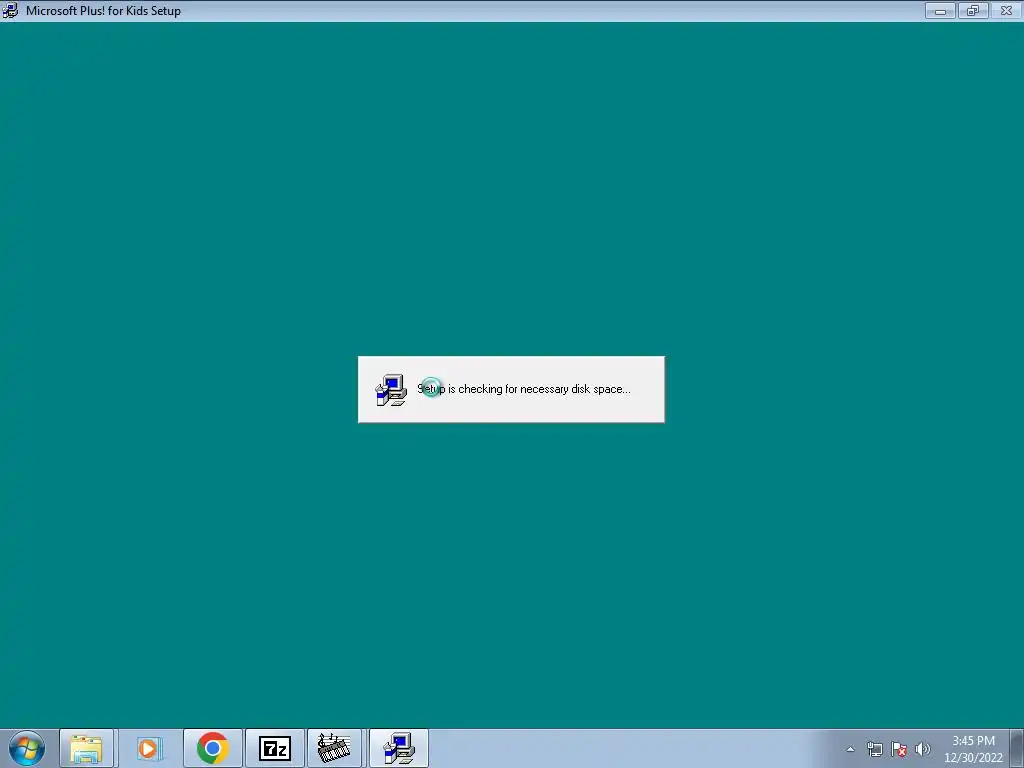This screenshot has height=768, width=1024.
Task: Open the piano keyboard app in taskbar
Action: (334, 748)
